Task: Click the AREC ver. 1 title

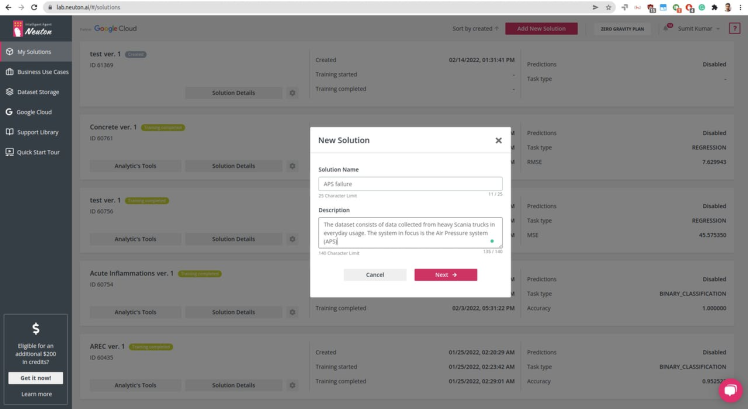Action: 107,346
